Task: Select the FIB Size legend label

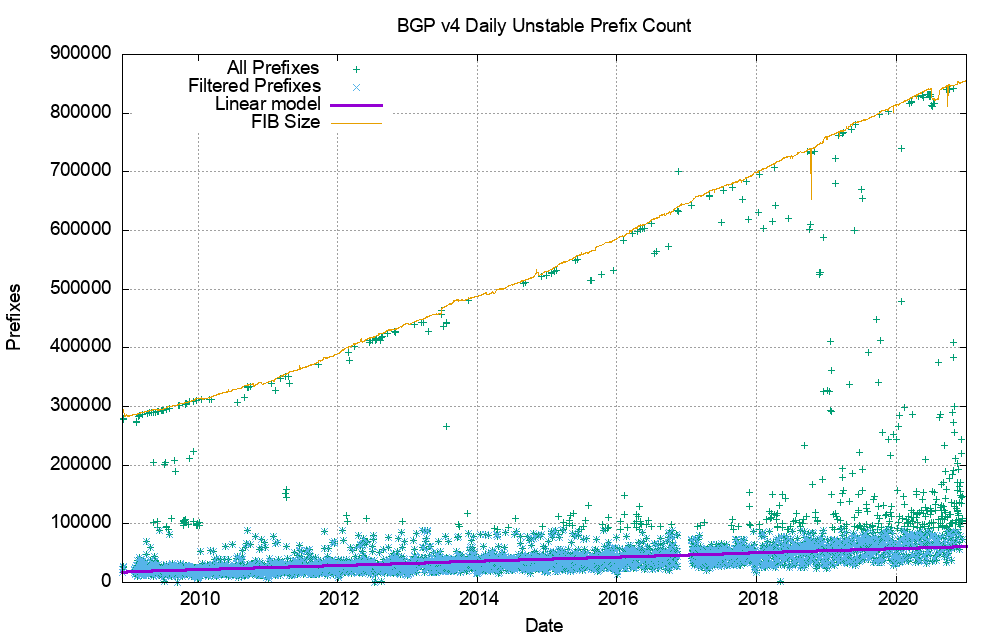Action: (287, 123)
